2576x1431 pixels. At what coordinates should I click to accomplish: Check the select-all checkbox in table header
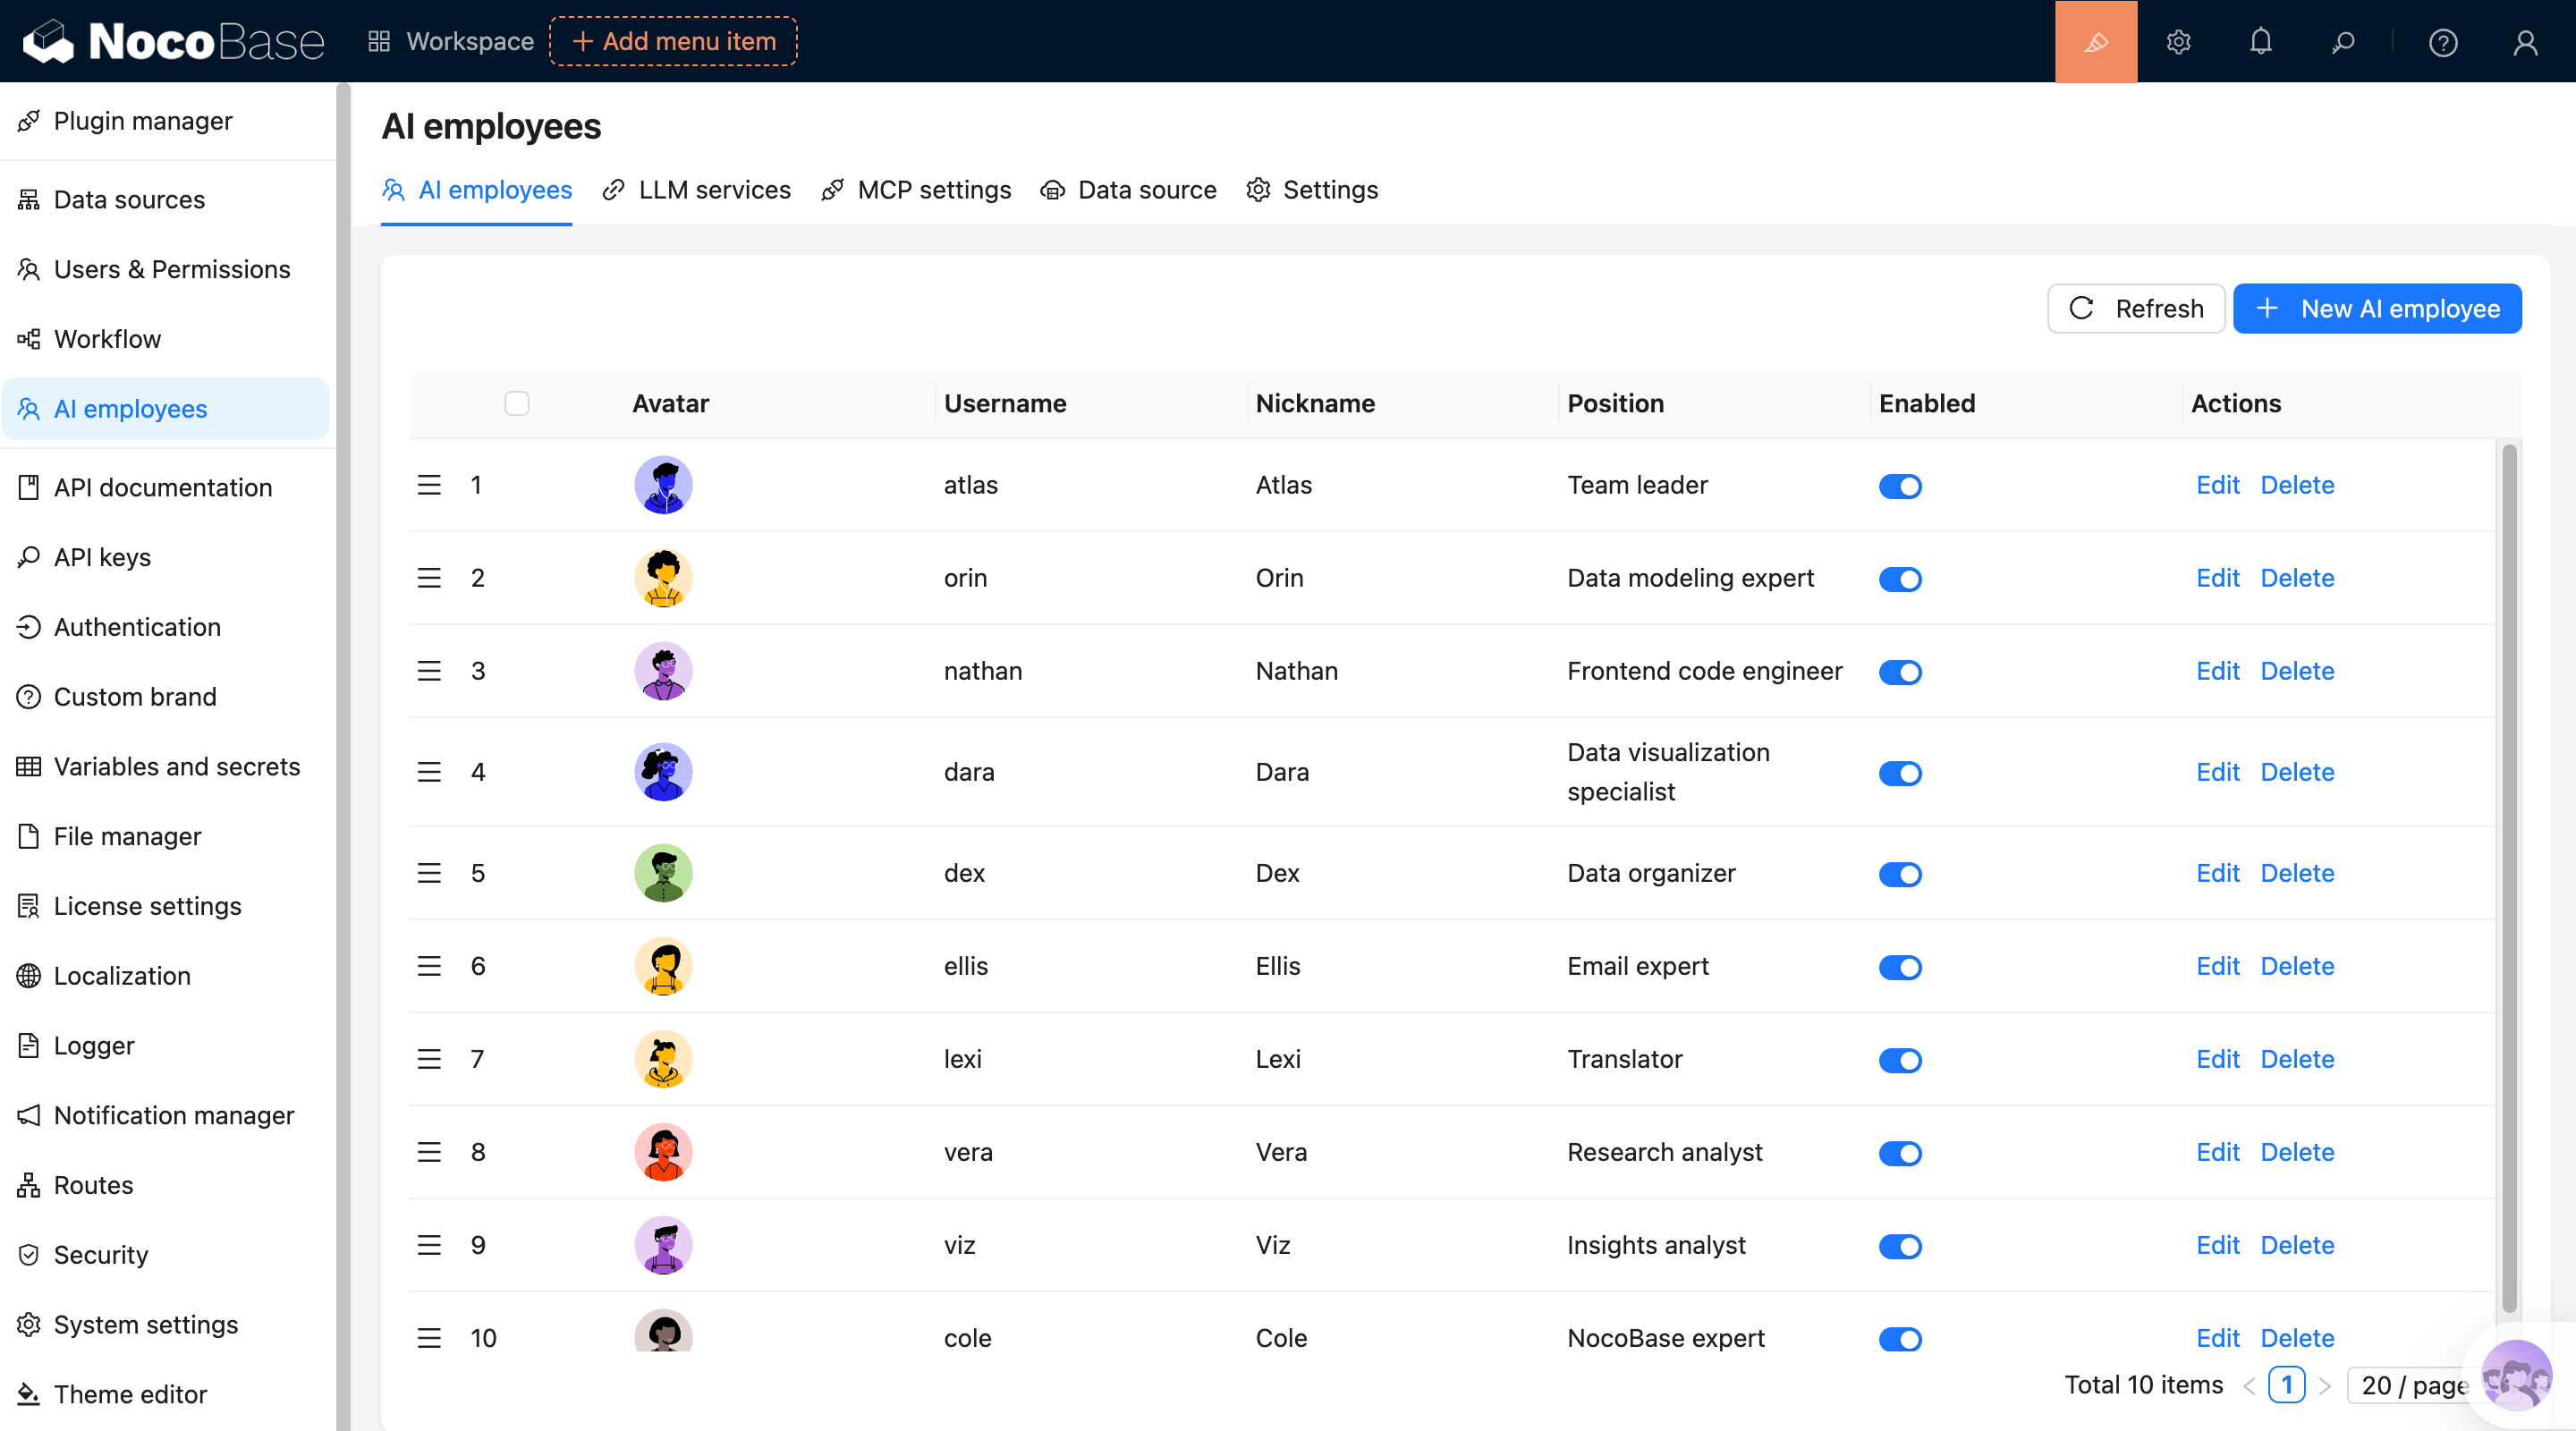(x=516, y=403)
